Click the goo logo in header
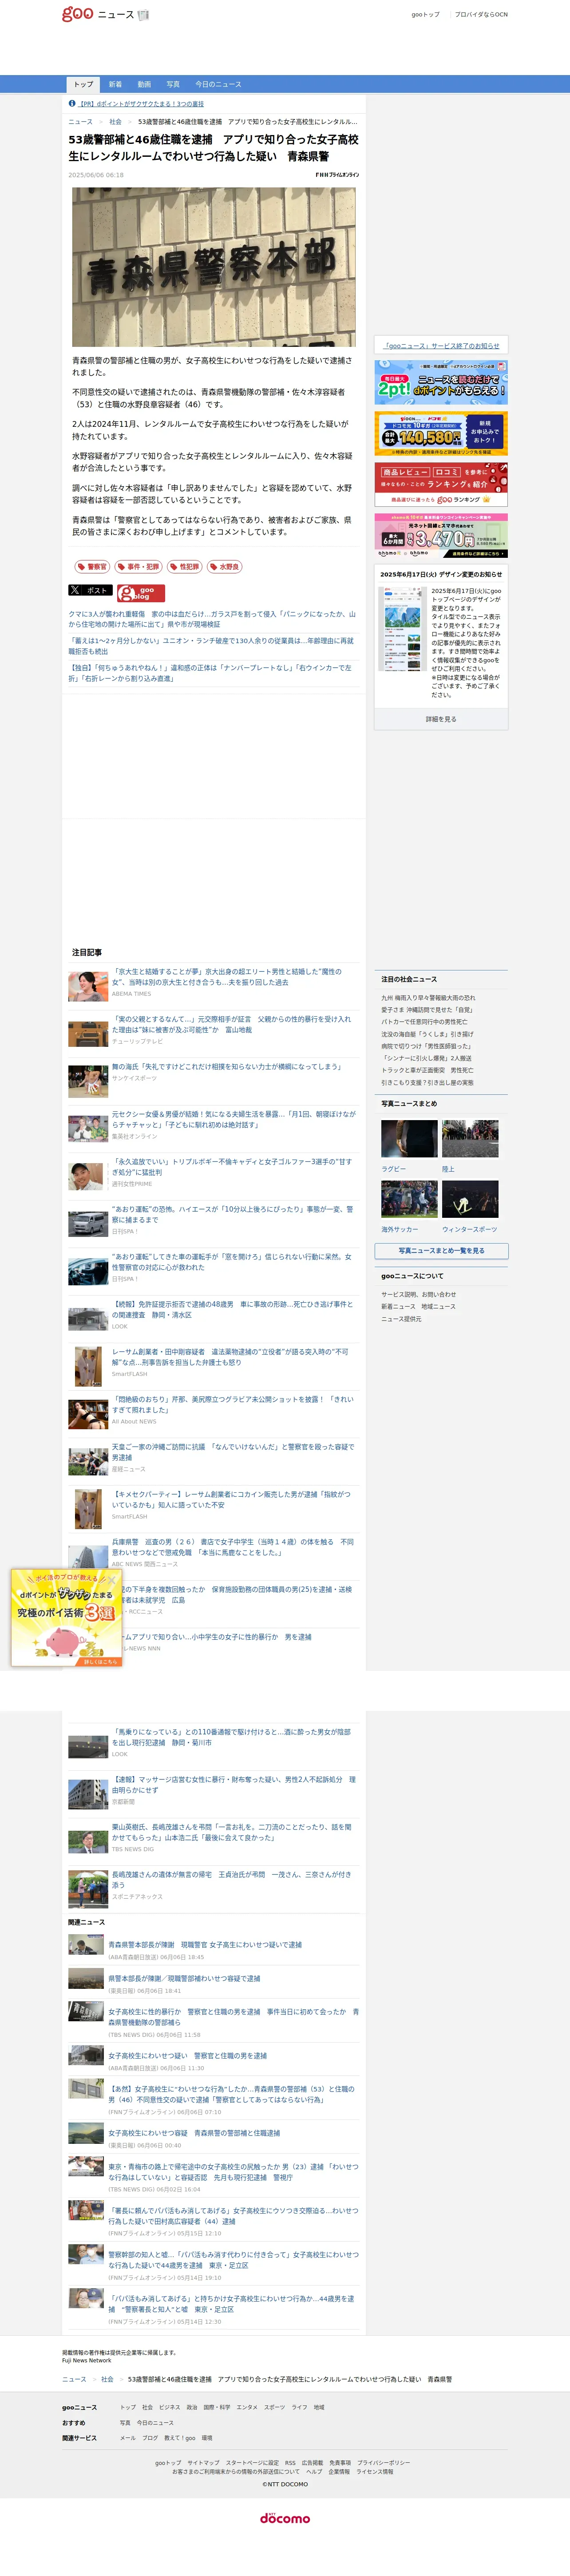Screen dimensions: 570x2576 [x=77, y=14]
